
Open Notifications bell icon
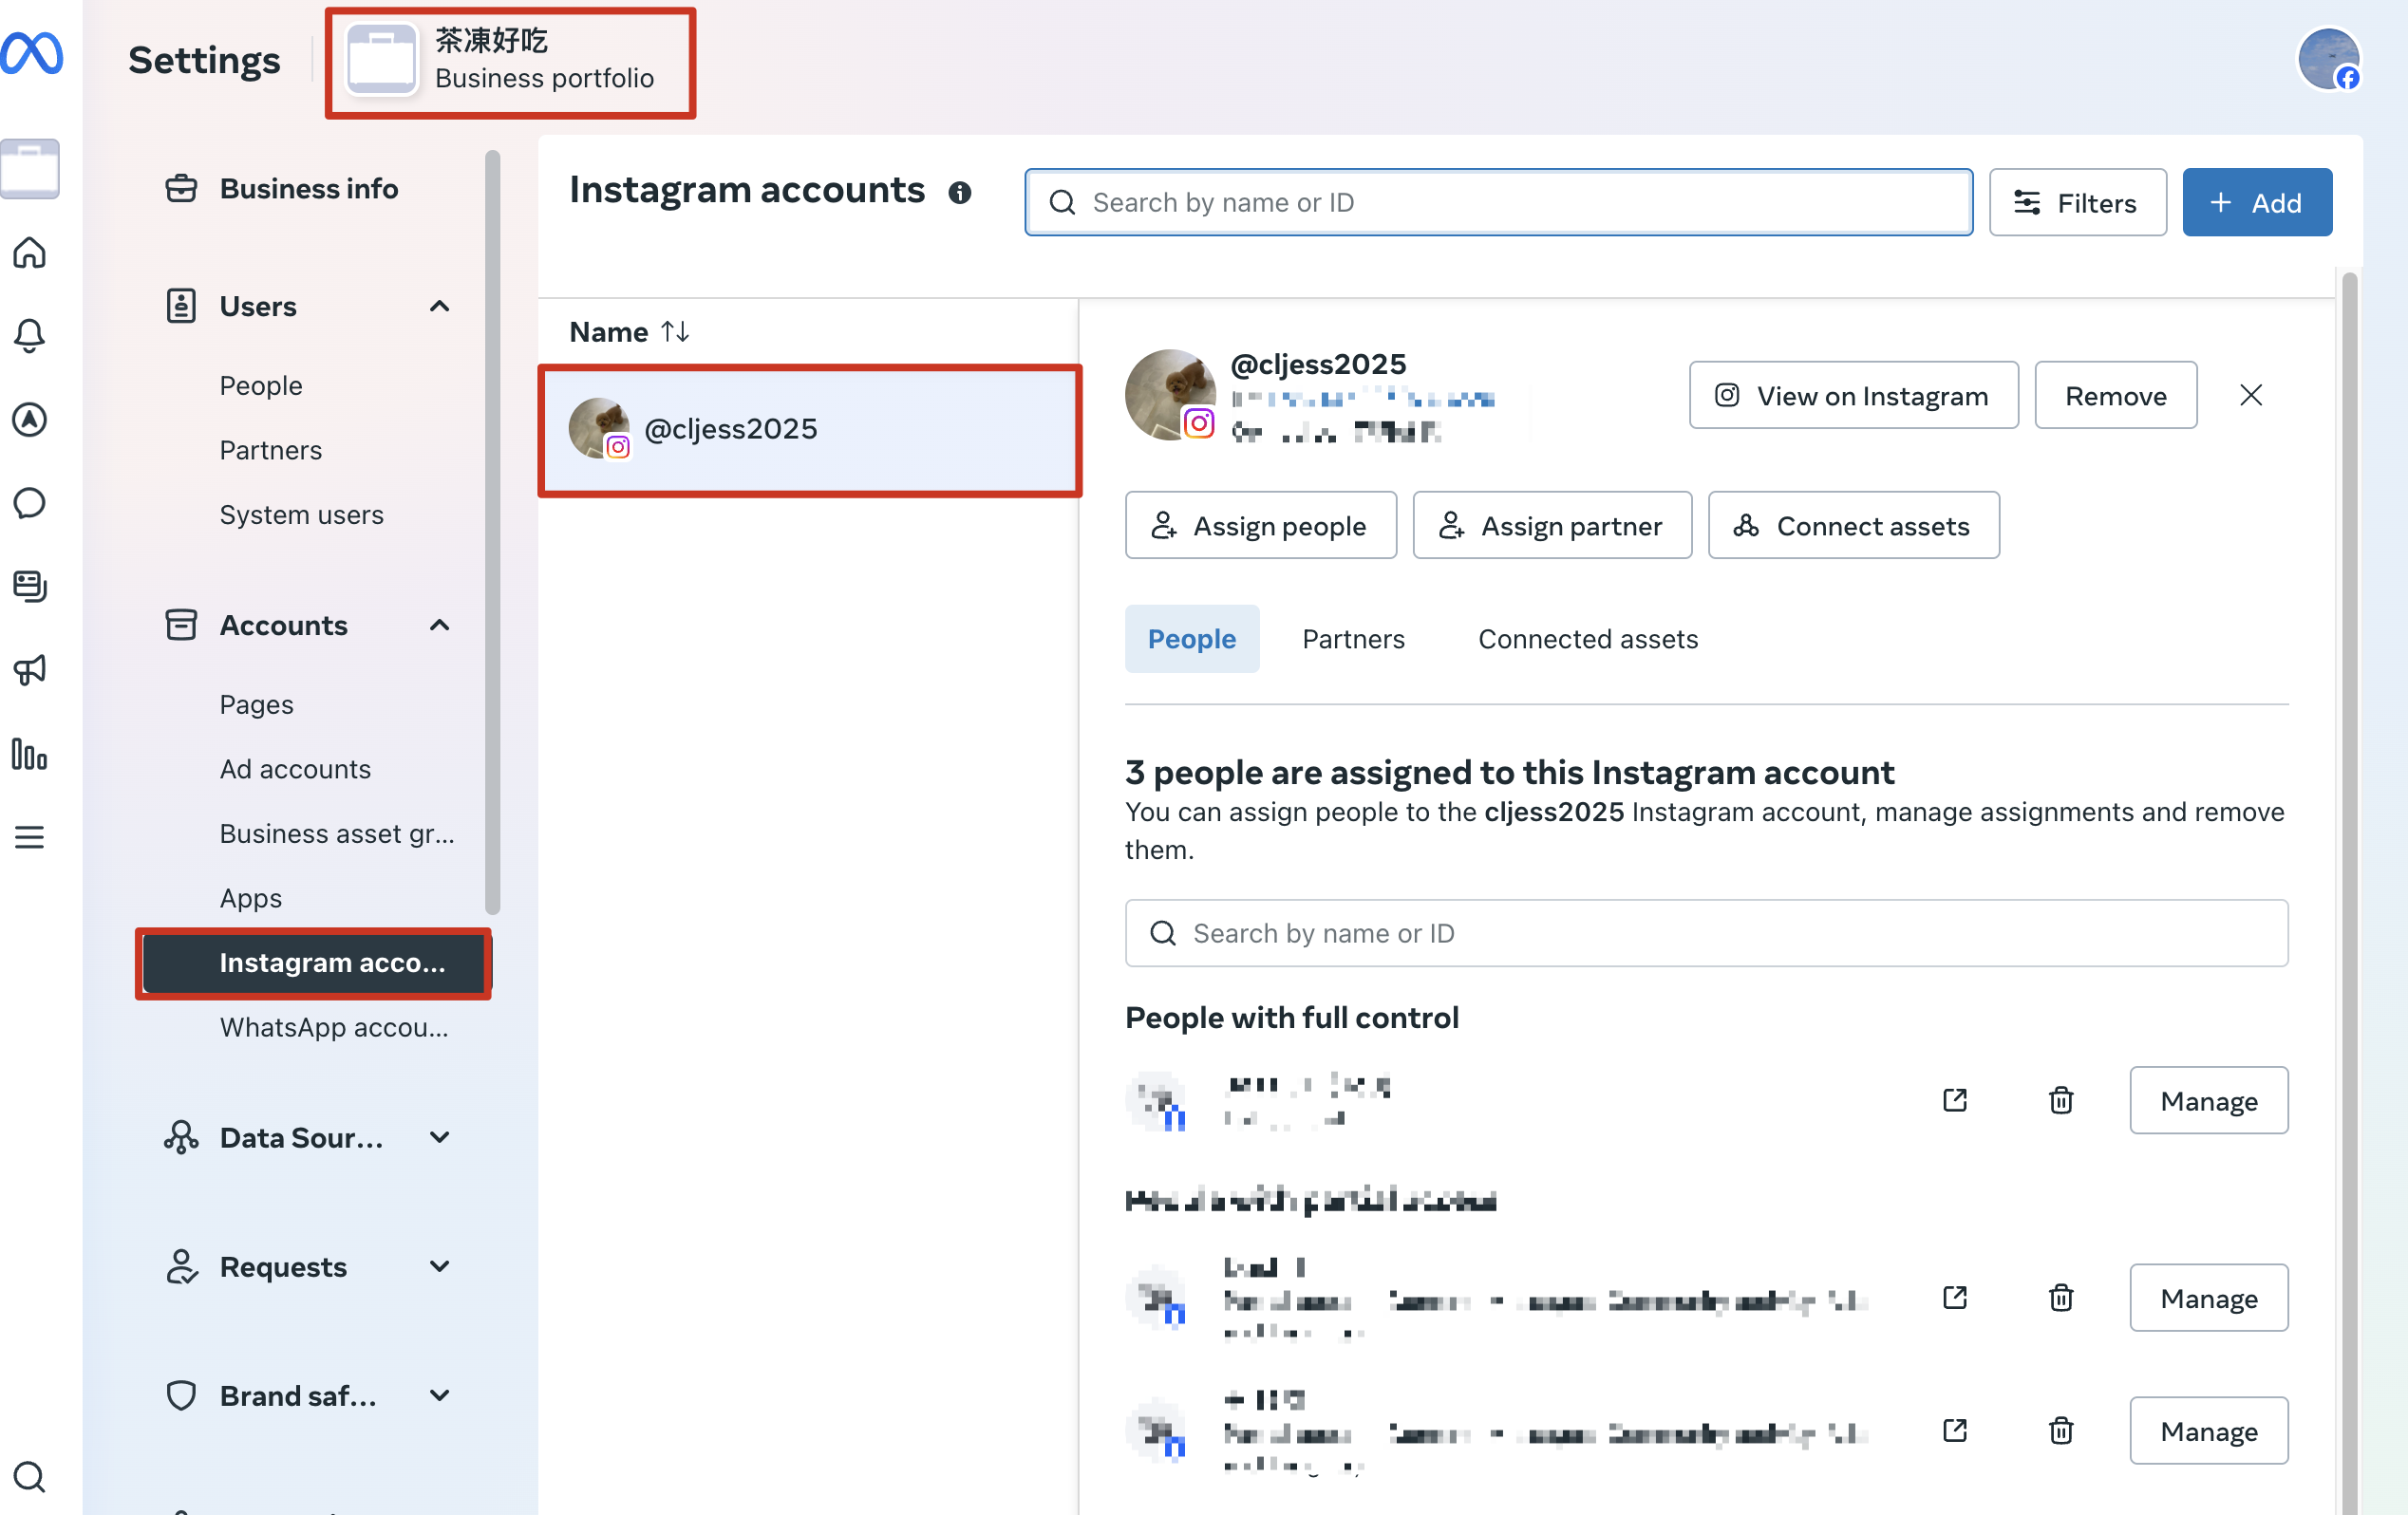[x=30, y=335]
